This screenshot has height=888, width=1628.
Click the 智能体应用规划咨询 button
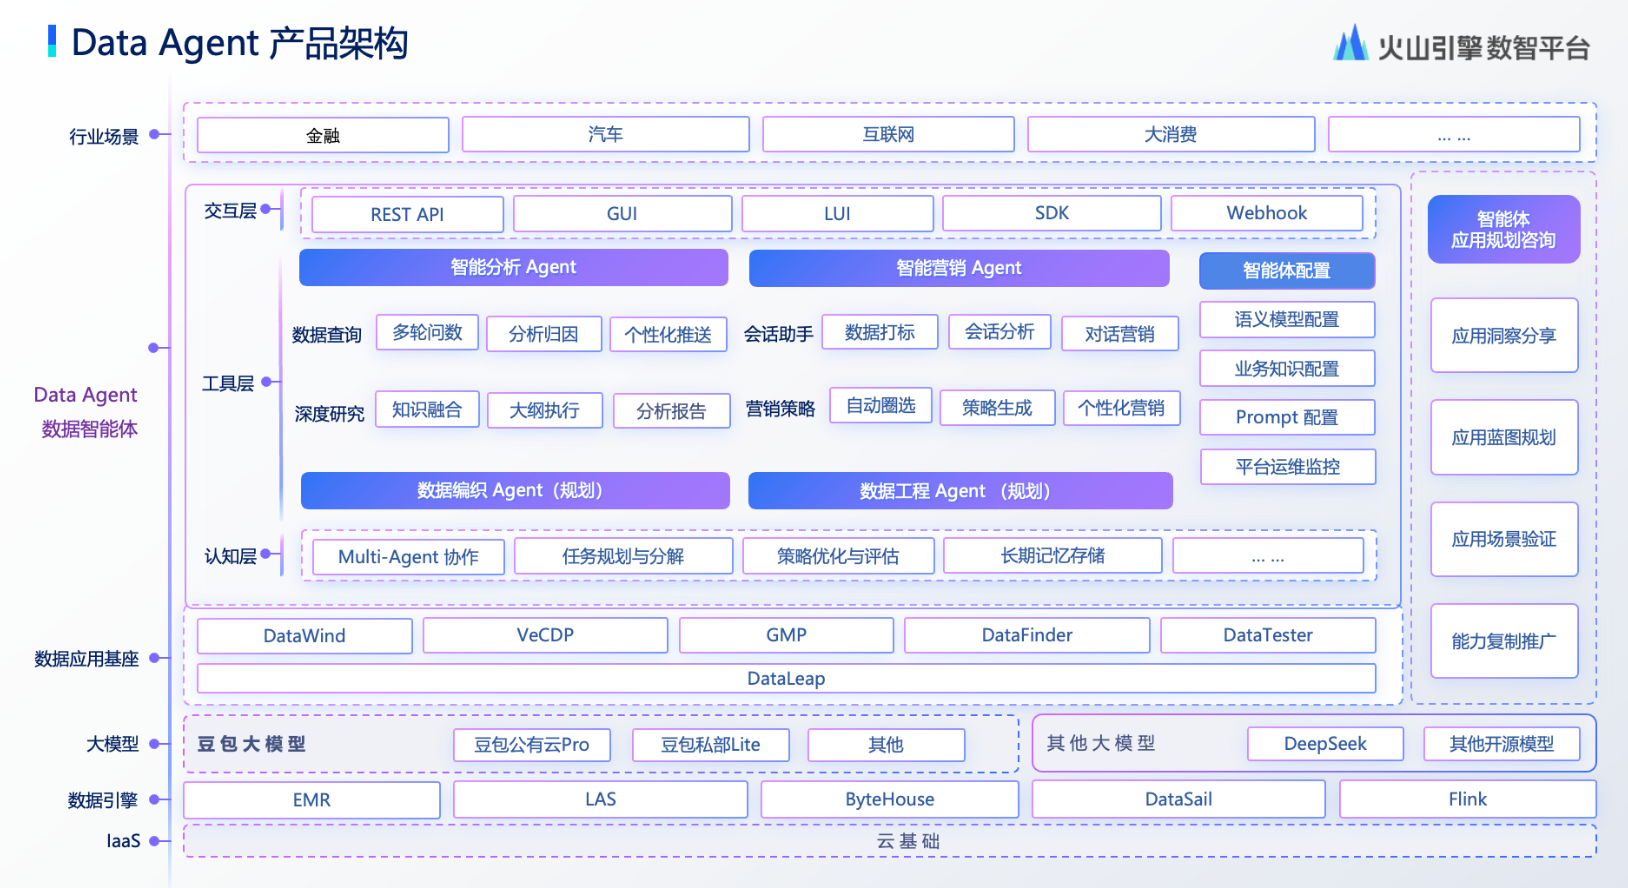pyautogui.click(x=1504, y=229)
